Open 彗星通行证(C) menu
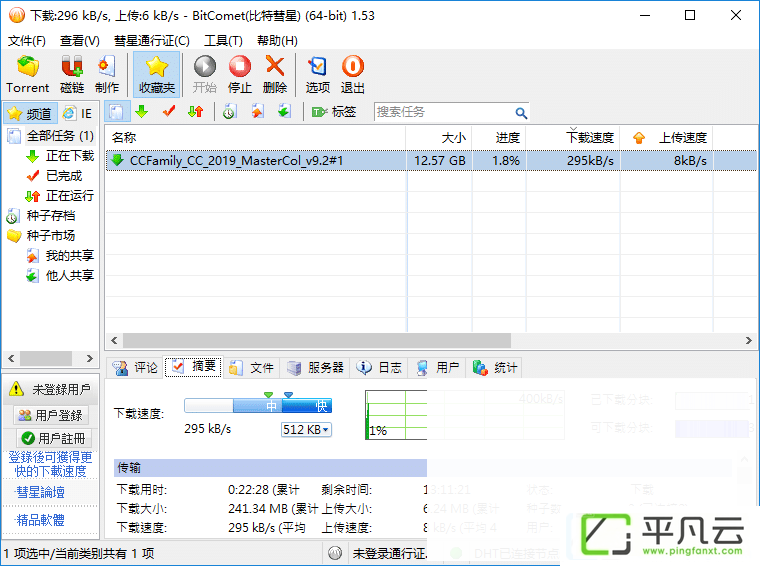The image size is (760, 566). click(x=152, y=41)
